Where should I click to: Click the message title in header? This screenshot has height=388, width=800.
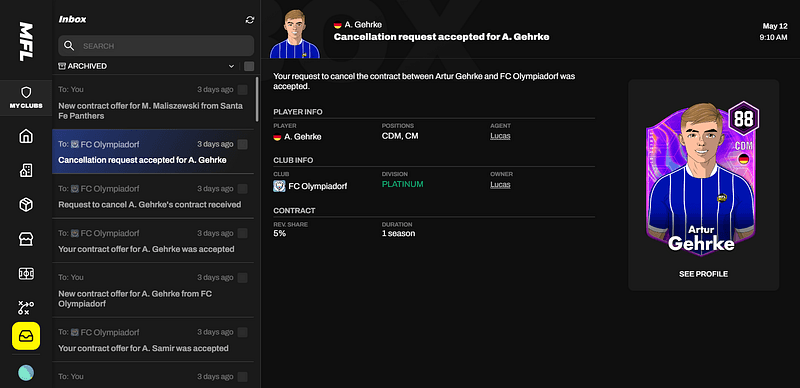pyautogui.click(x=441, y=37)
